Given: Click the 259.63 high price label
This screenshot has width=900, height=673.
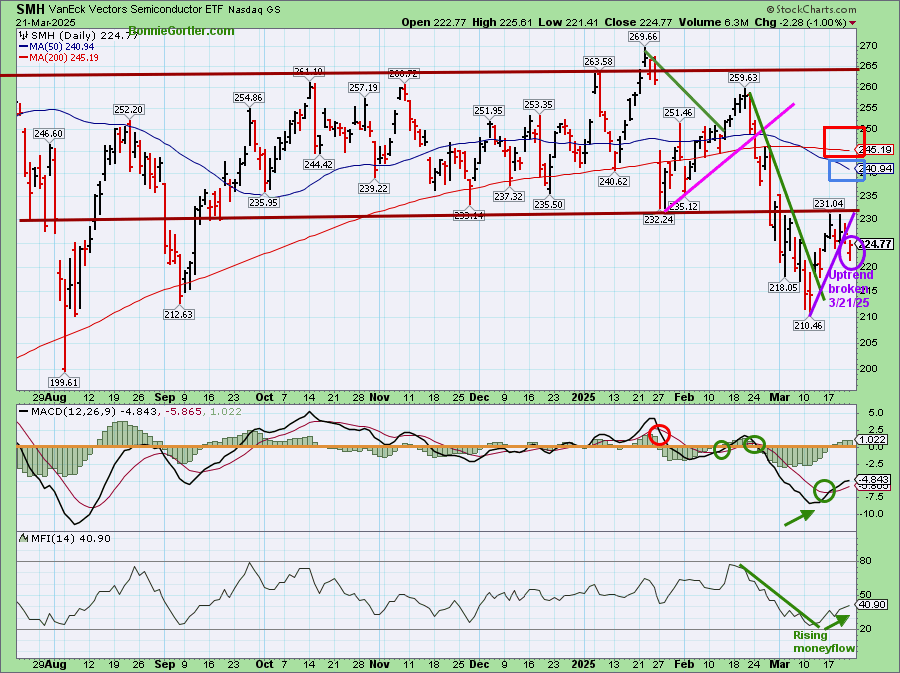Looking at the screenshot, I should coord(743,77).
